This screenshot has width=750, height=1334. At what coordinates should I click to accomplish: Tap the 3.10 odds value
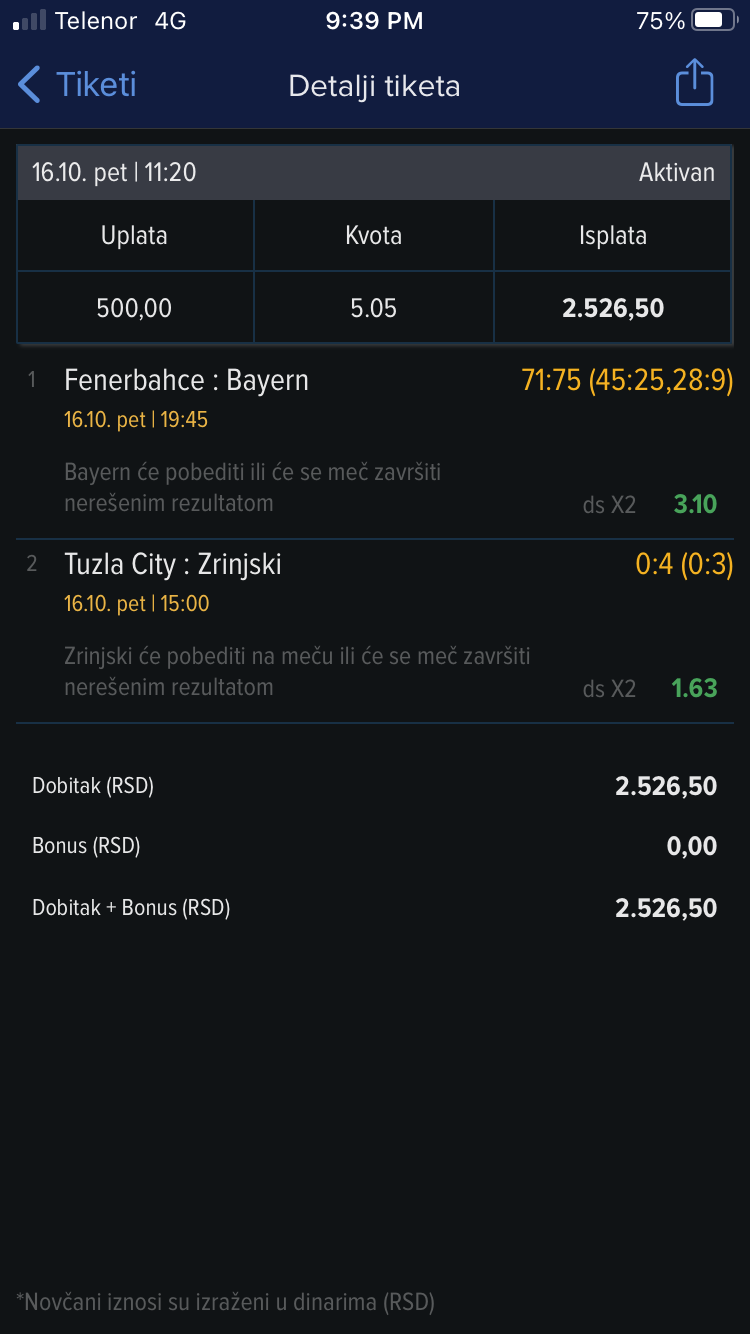(695, 504)
